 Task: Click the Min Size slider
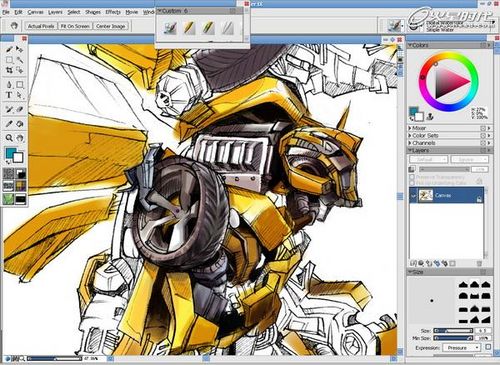coord(453,338)
